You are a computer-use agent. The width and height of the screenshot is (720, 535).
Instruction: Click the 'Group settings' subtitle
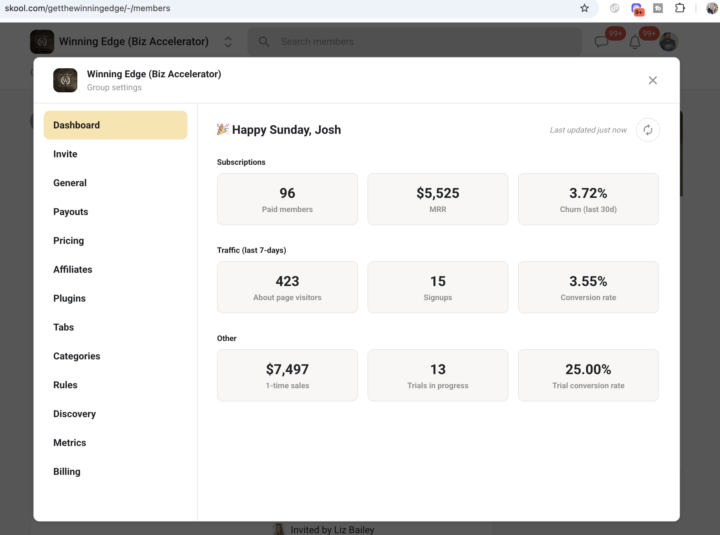(x=114, y=87)
